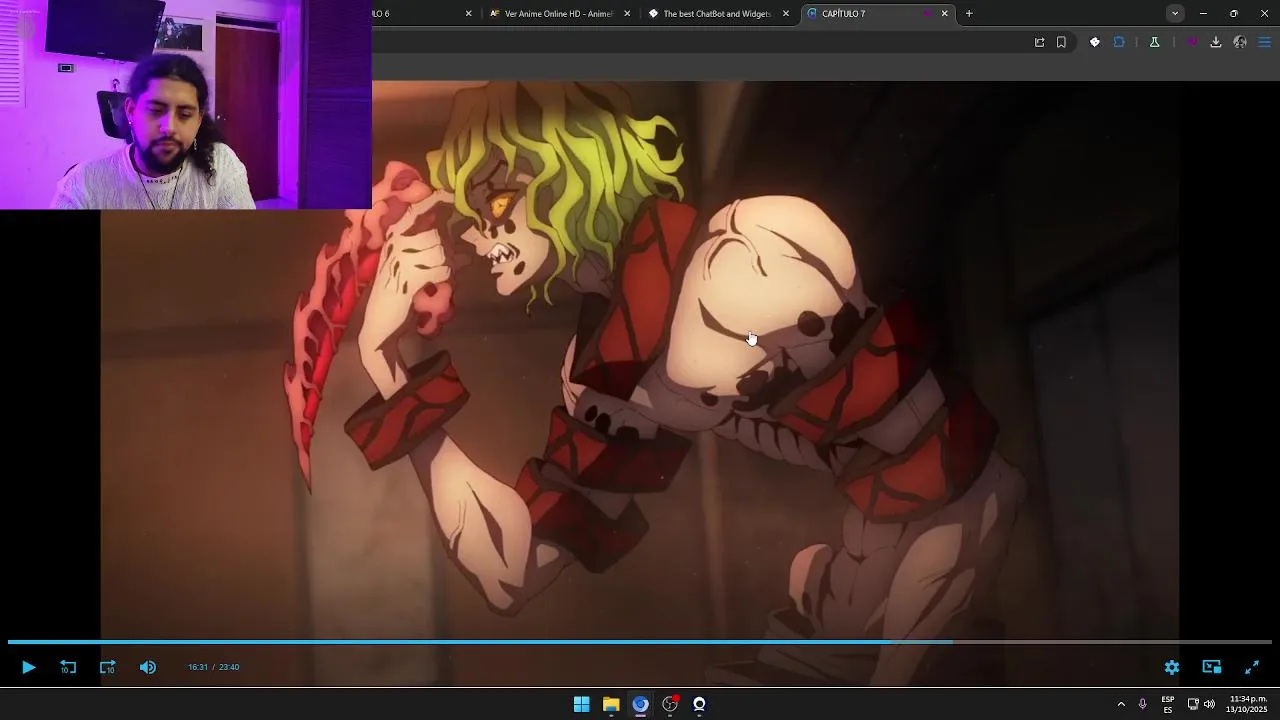Open ESP ES language switcher
Image resolution: width=1280 pixels, height=720 pixels.
tap(1168, 704)
